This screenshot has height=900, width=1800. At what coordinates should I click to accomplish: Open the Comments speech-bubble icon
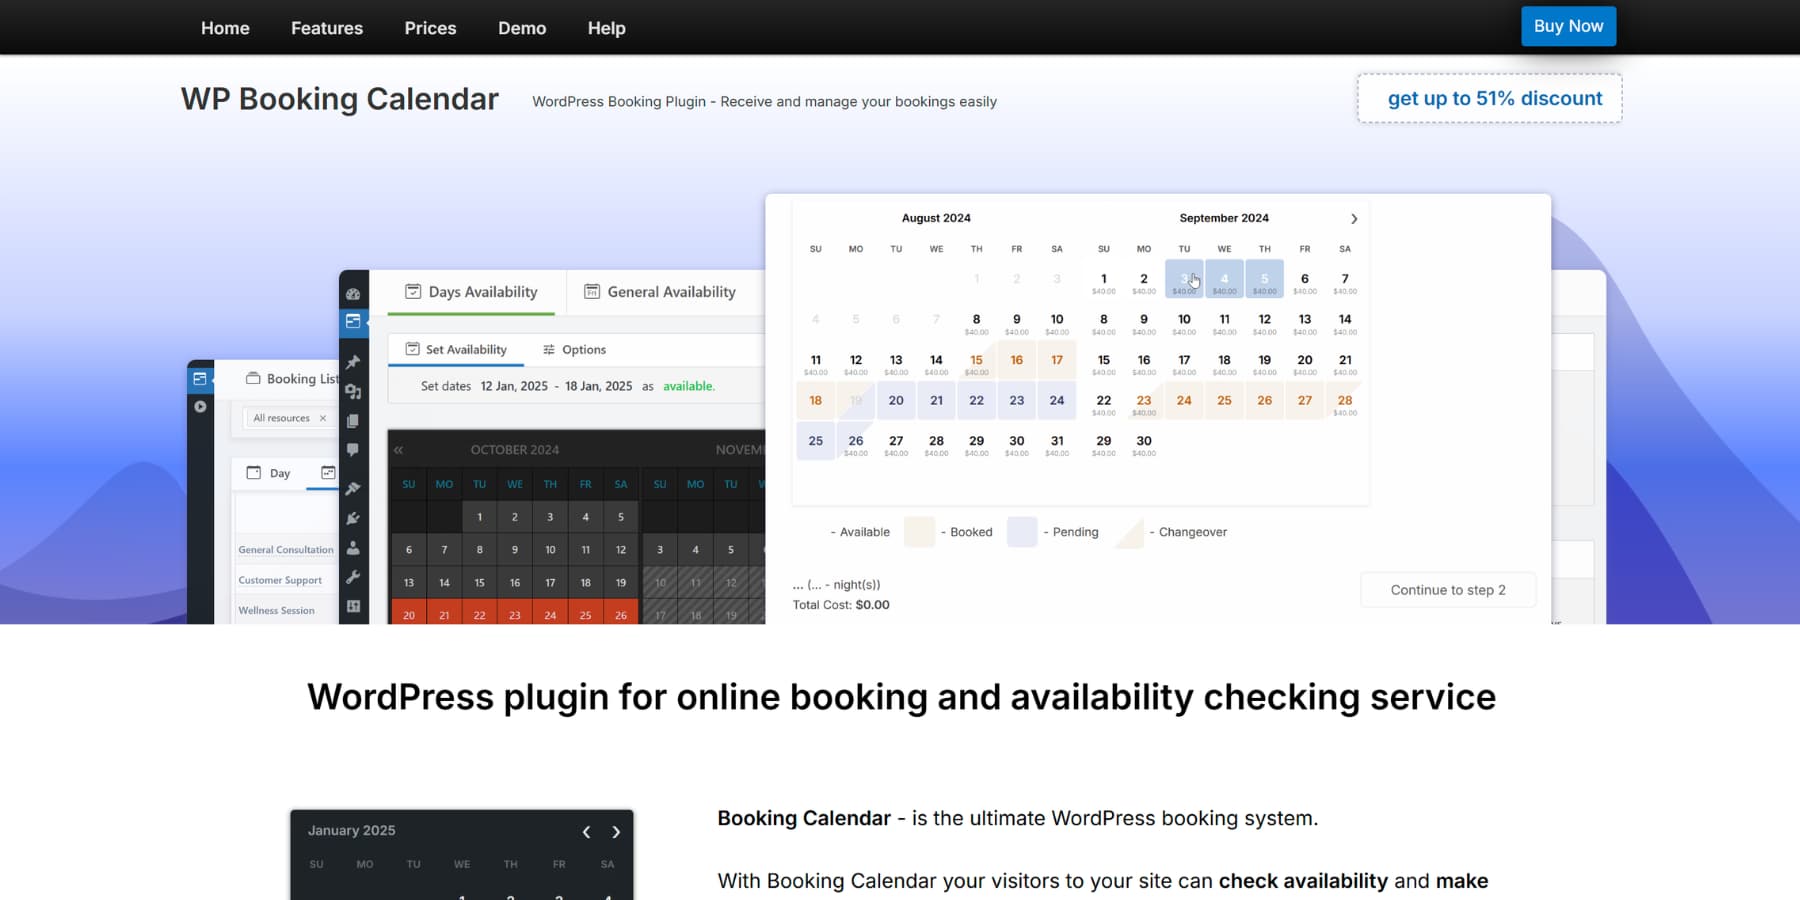click(x=353, y=448)
